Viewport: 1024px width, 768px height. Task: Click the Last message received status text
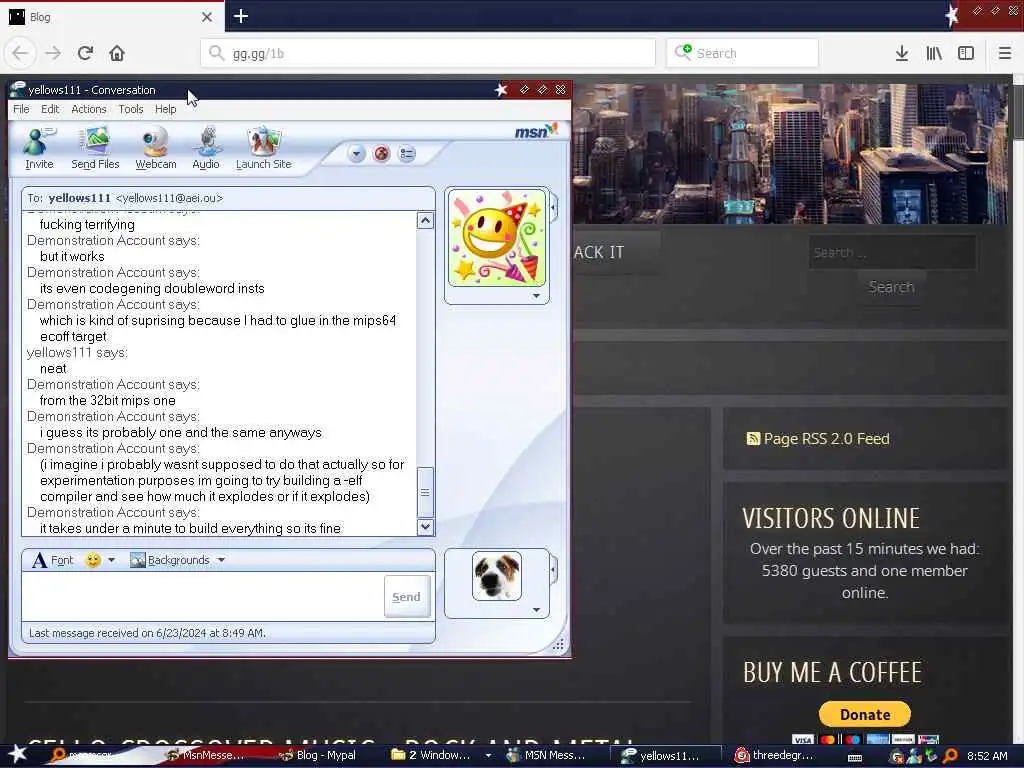[x=148, y=633]
